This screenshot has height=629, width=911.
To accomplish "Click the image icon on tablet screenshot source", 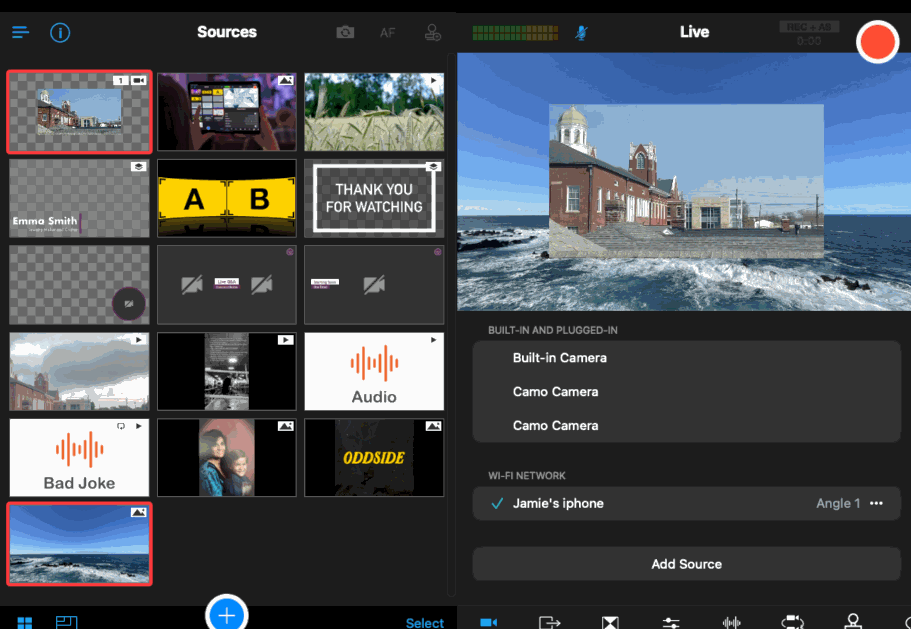I will [x=285, y=81].
